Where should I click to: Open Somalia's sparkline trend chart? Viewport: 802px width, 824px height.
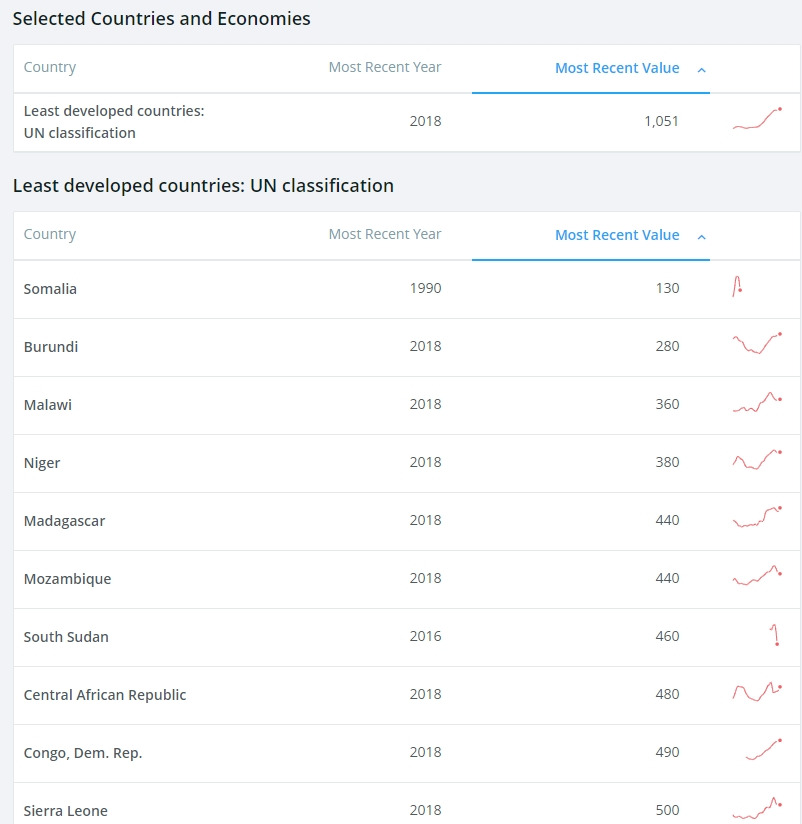(737, 288)
